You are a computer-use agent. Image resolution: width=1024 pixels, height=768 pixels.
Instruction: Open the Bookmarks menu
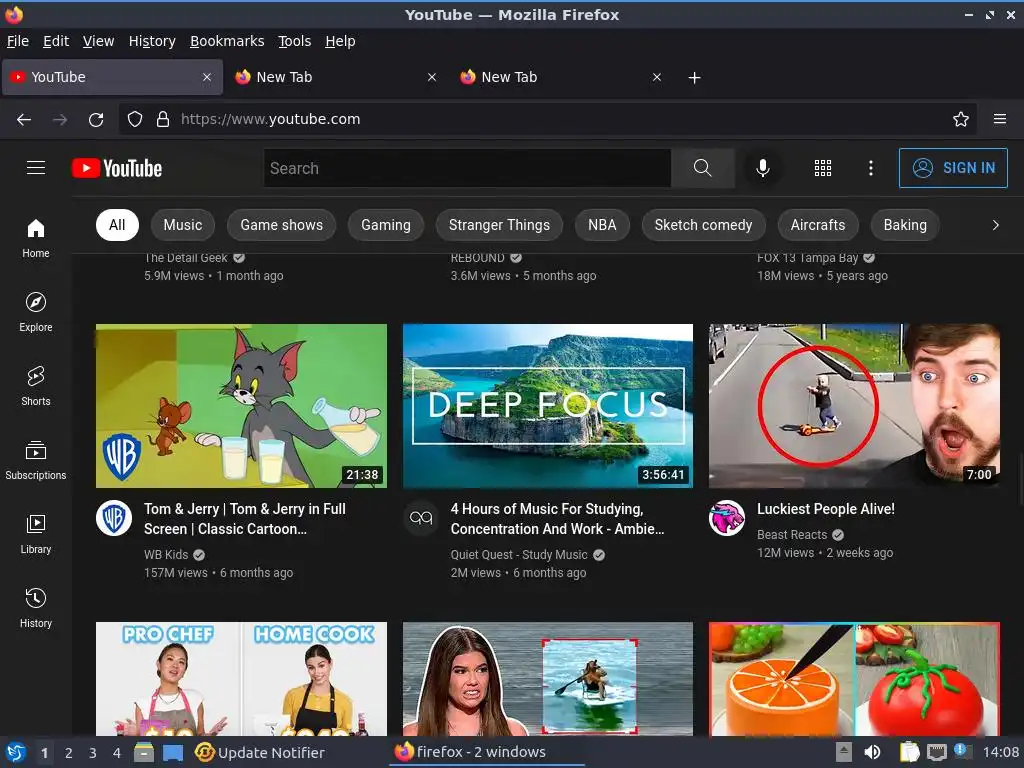click(x=227, y=41)
